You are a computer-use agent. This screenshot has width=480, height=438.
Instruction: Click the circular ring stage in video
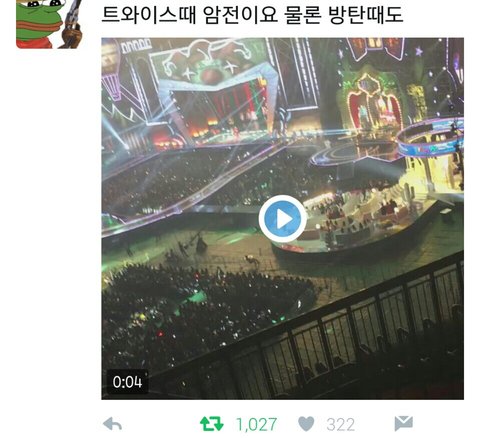(430, 137)
